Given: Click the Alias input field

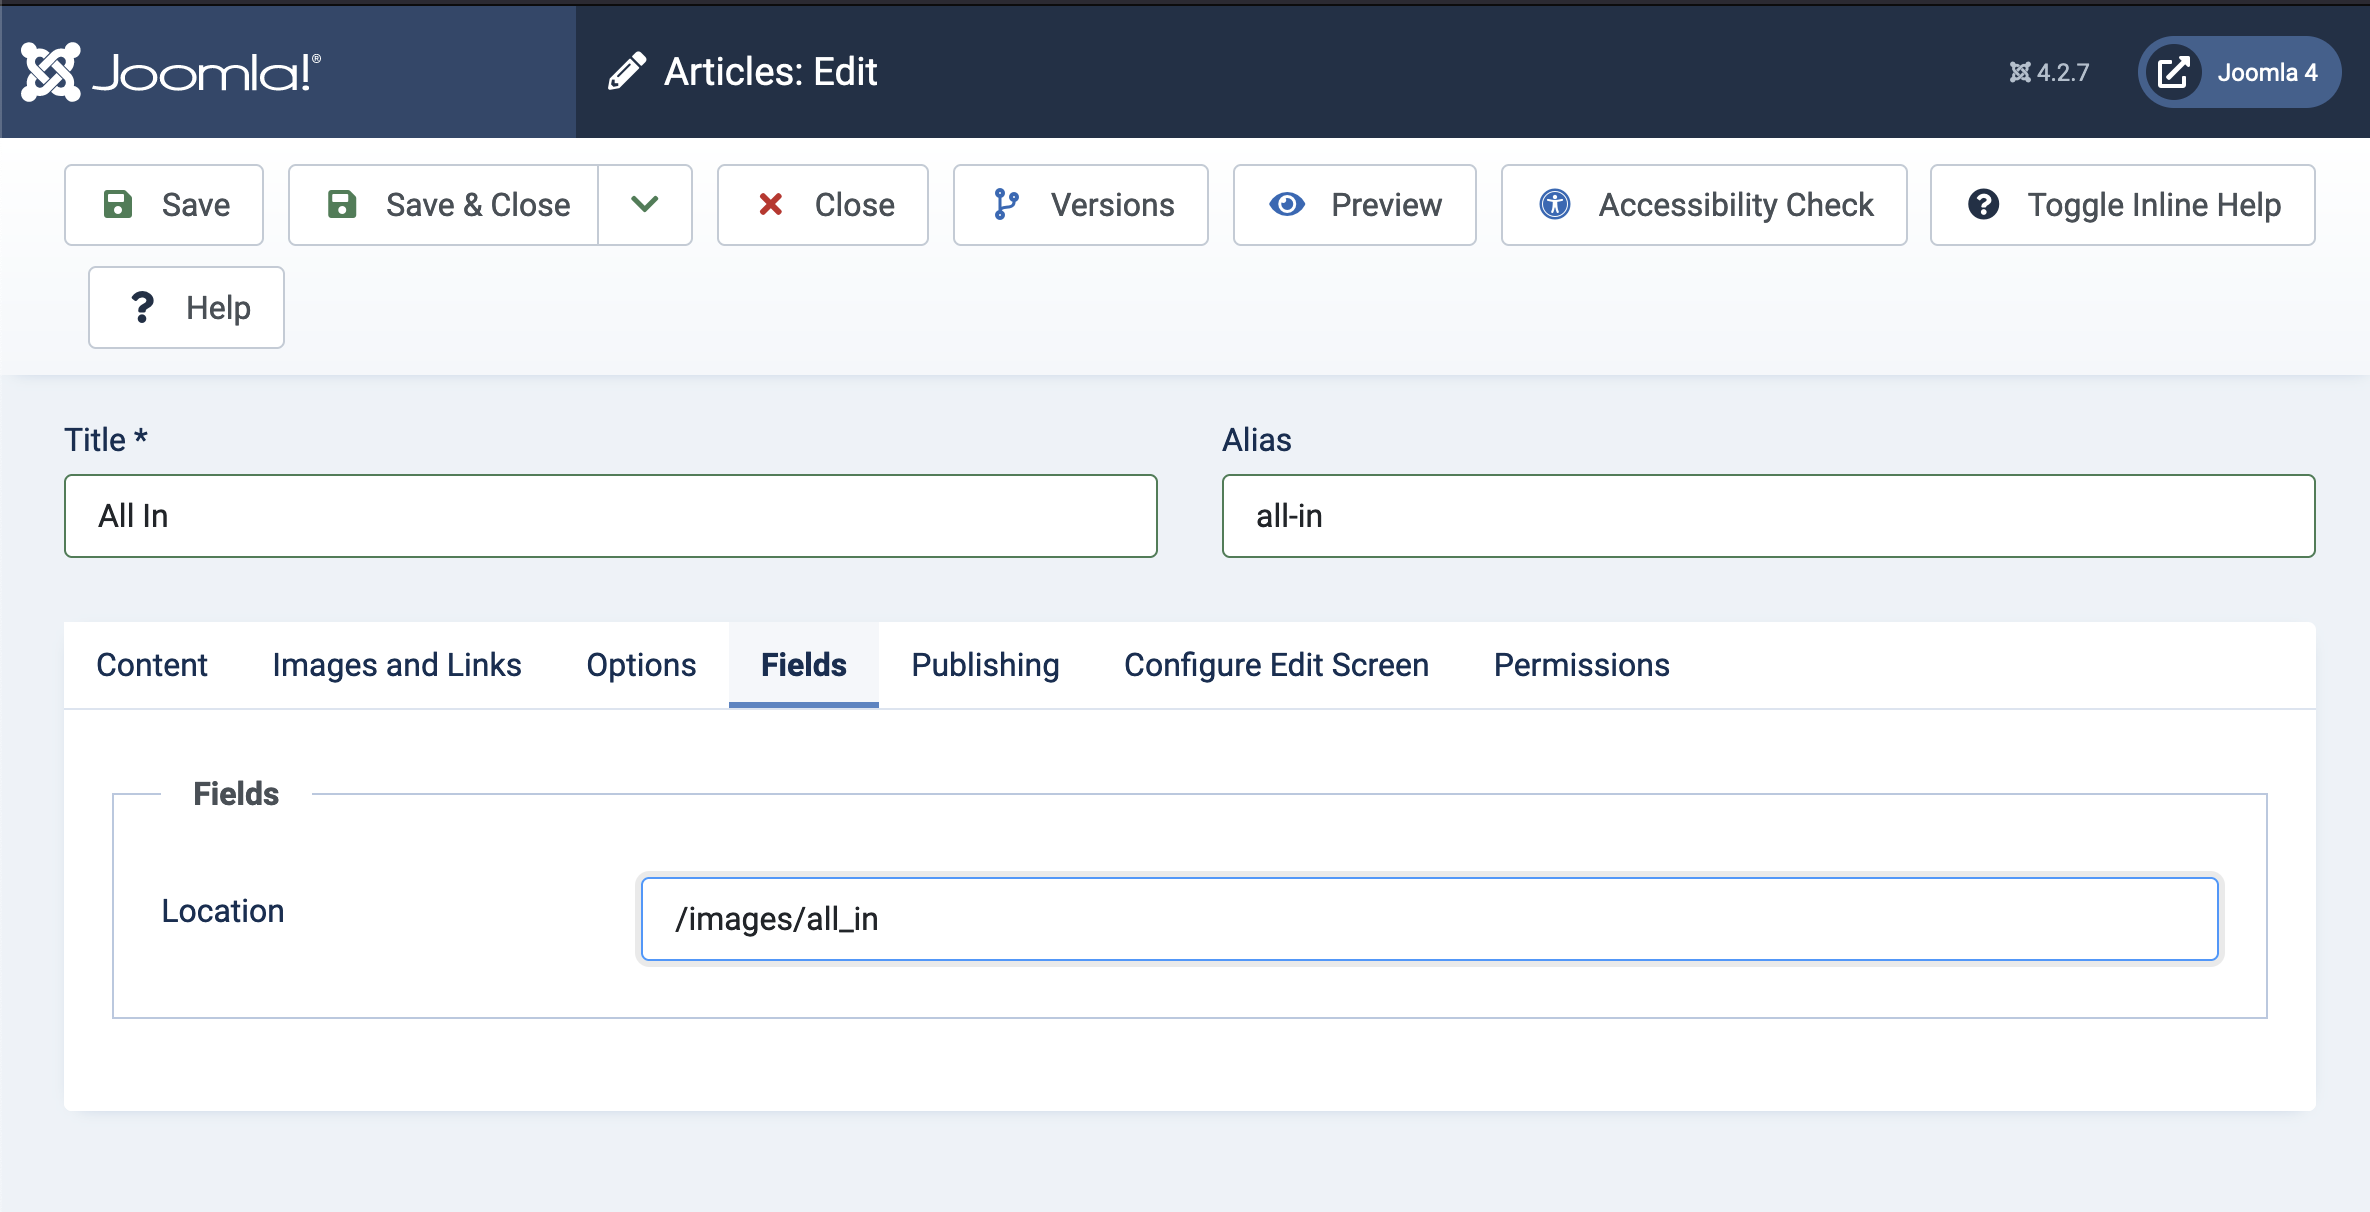Looking at the screenshot, I should [x=1768, y=516].
